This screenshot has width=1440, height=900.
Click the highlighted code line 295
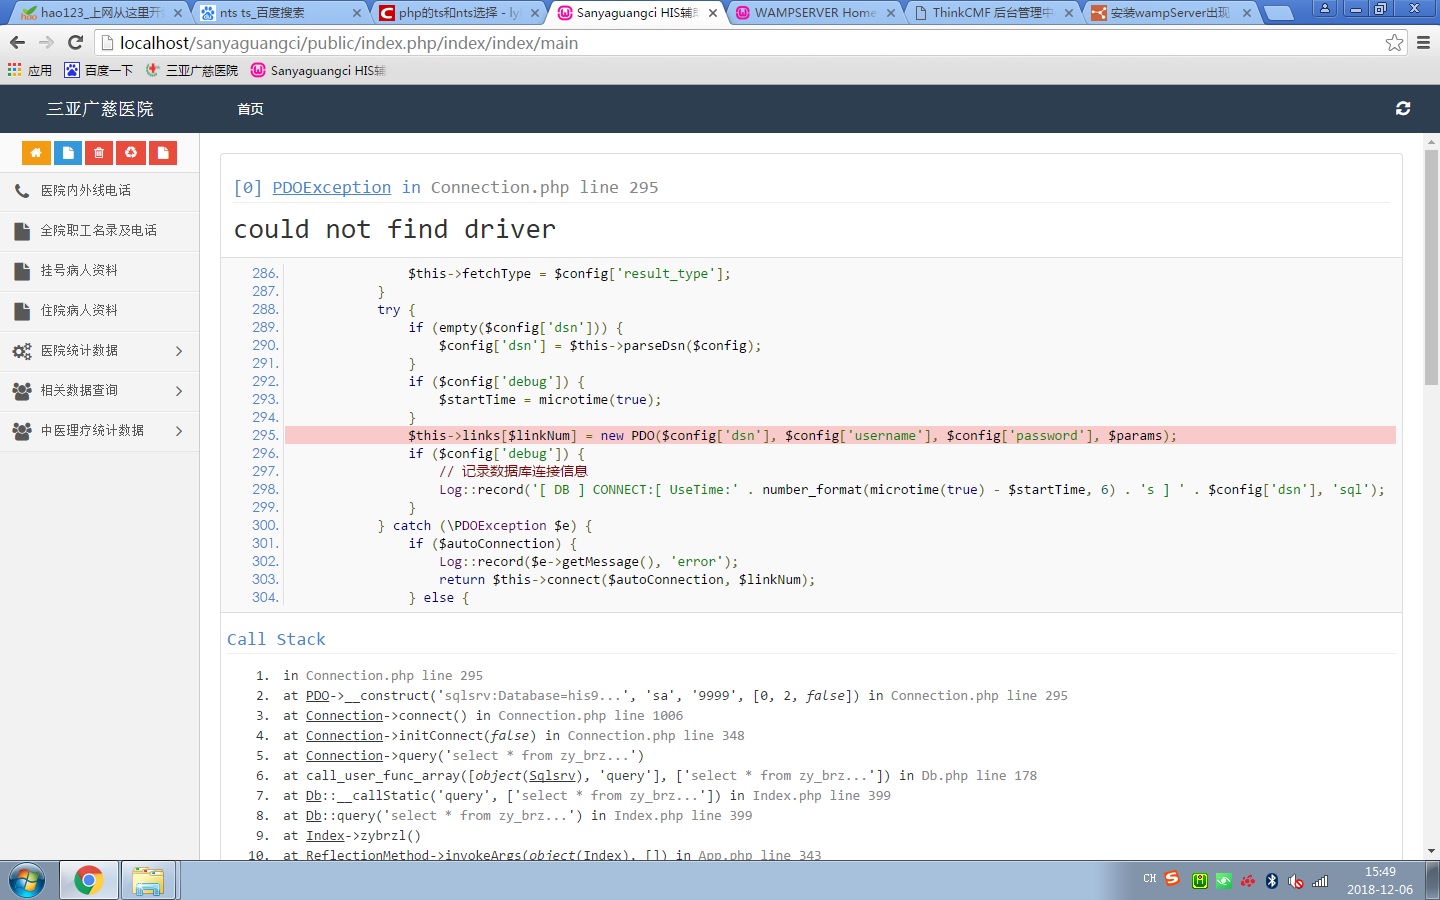(x=840, y=435)
